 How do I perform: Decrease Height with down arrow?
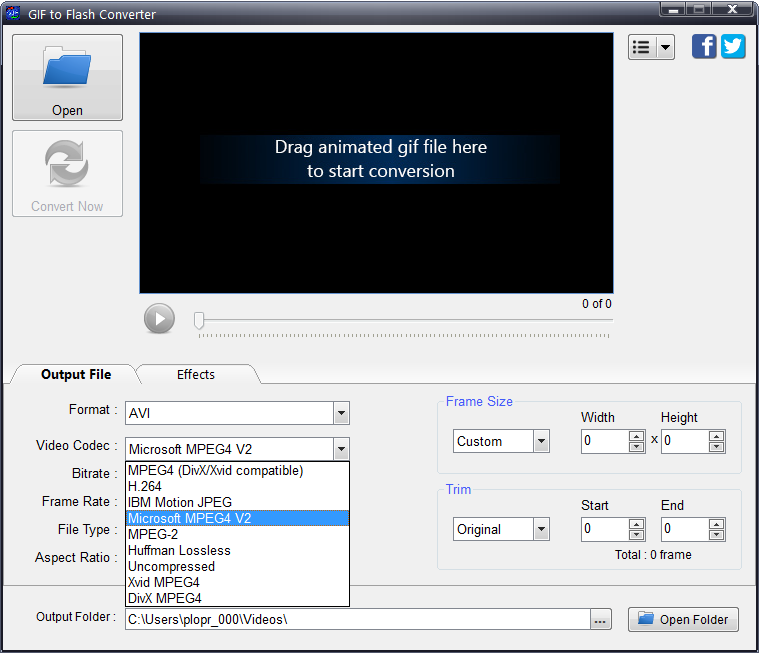point(716,447)
